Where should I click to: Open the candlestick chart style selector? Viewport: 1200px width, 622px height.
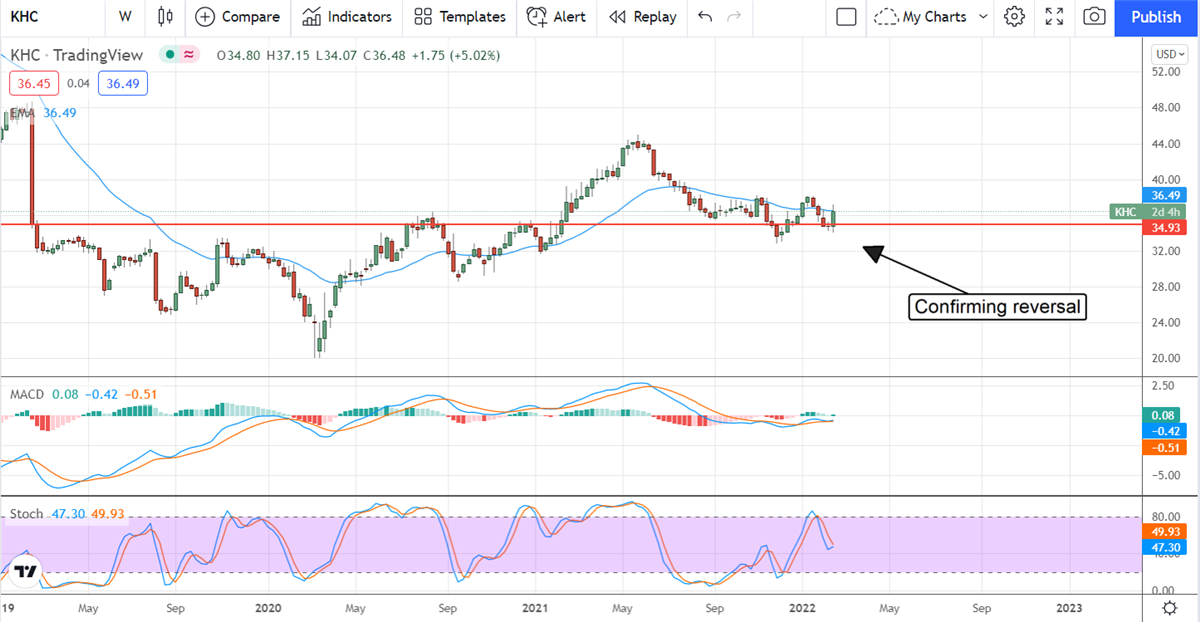tap(165, 16)
